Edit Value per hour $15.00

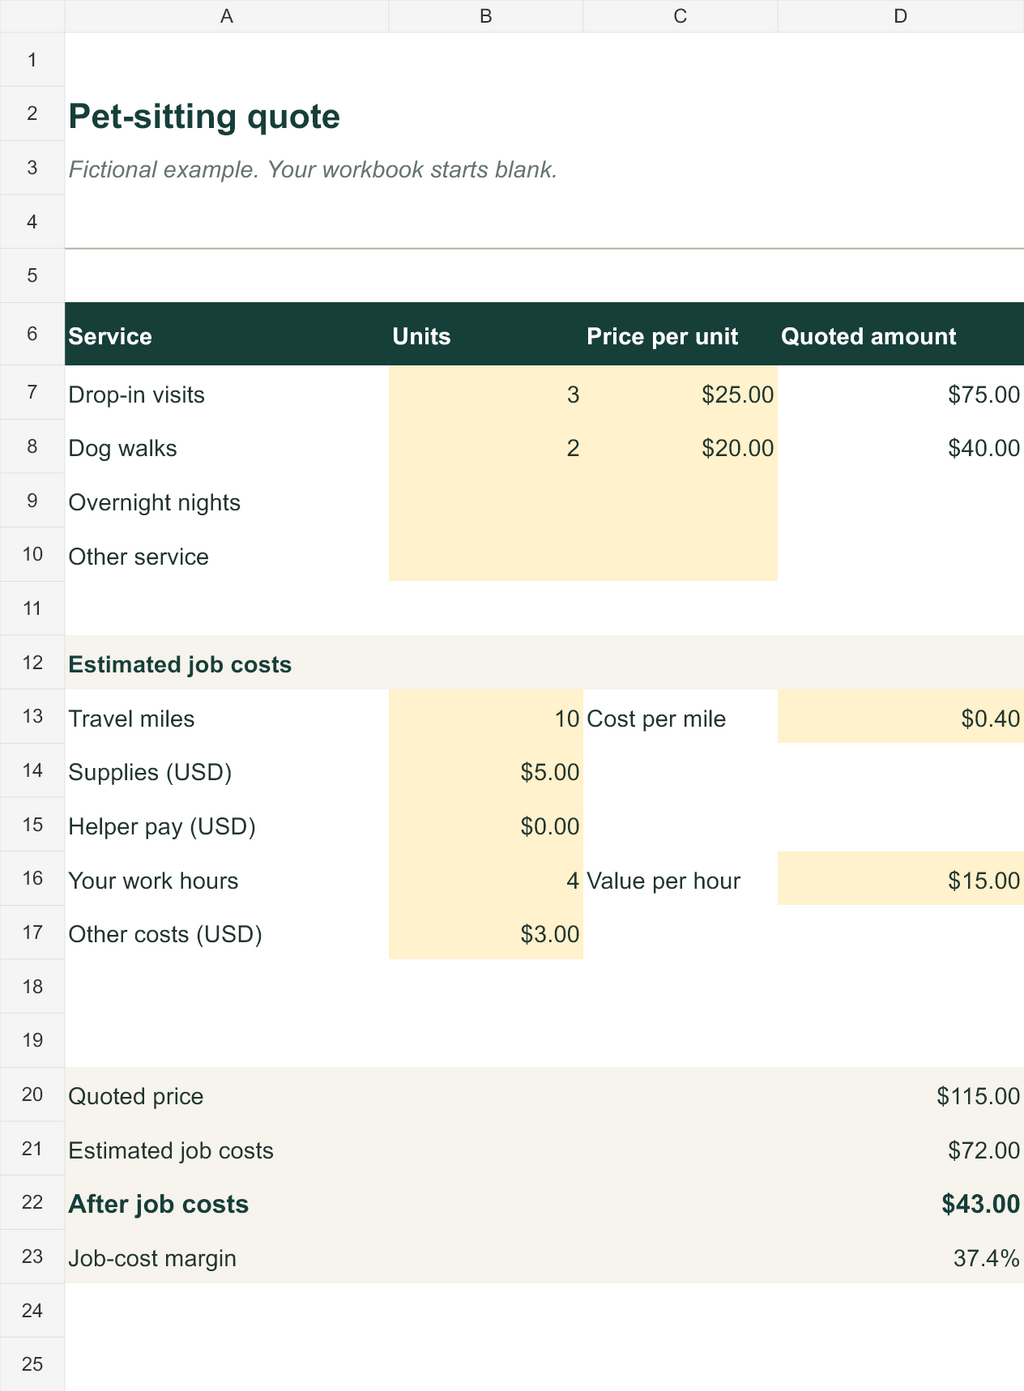901,878
